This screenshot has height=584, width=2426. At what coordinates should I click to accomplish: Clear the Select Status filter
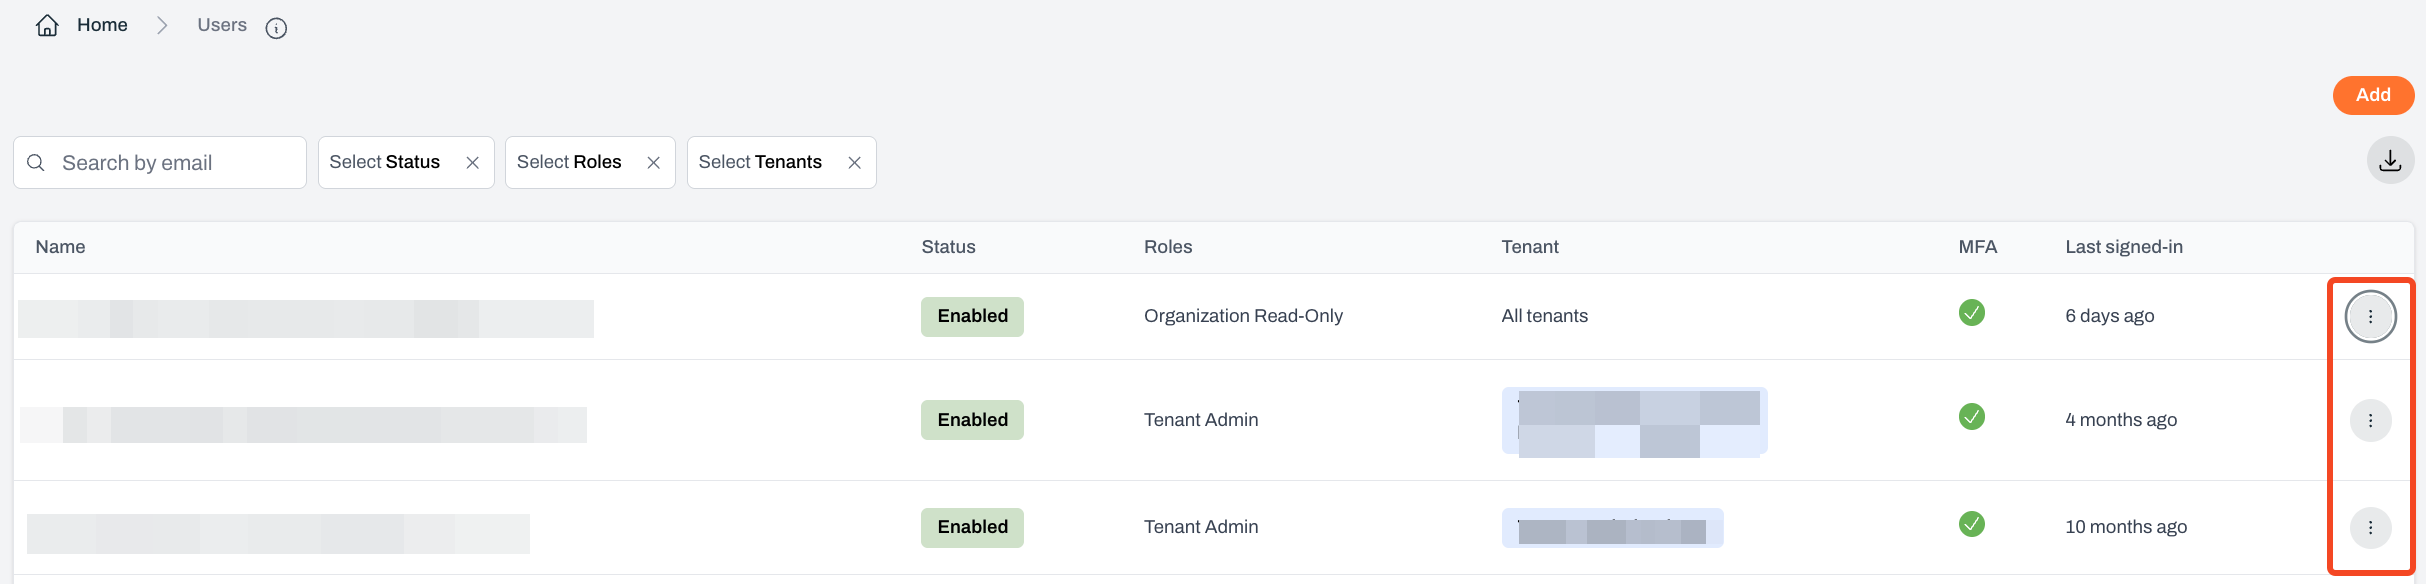click(x=473, y=163)
